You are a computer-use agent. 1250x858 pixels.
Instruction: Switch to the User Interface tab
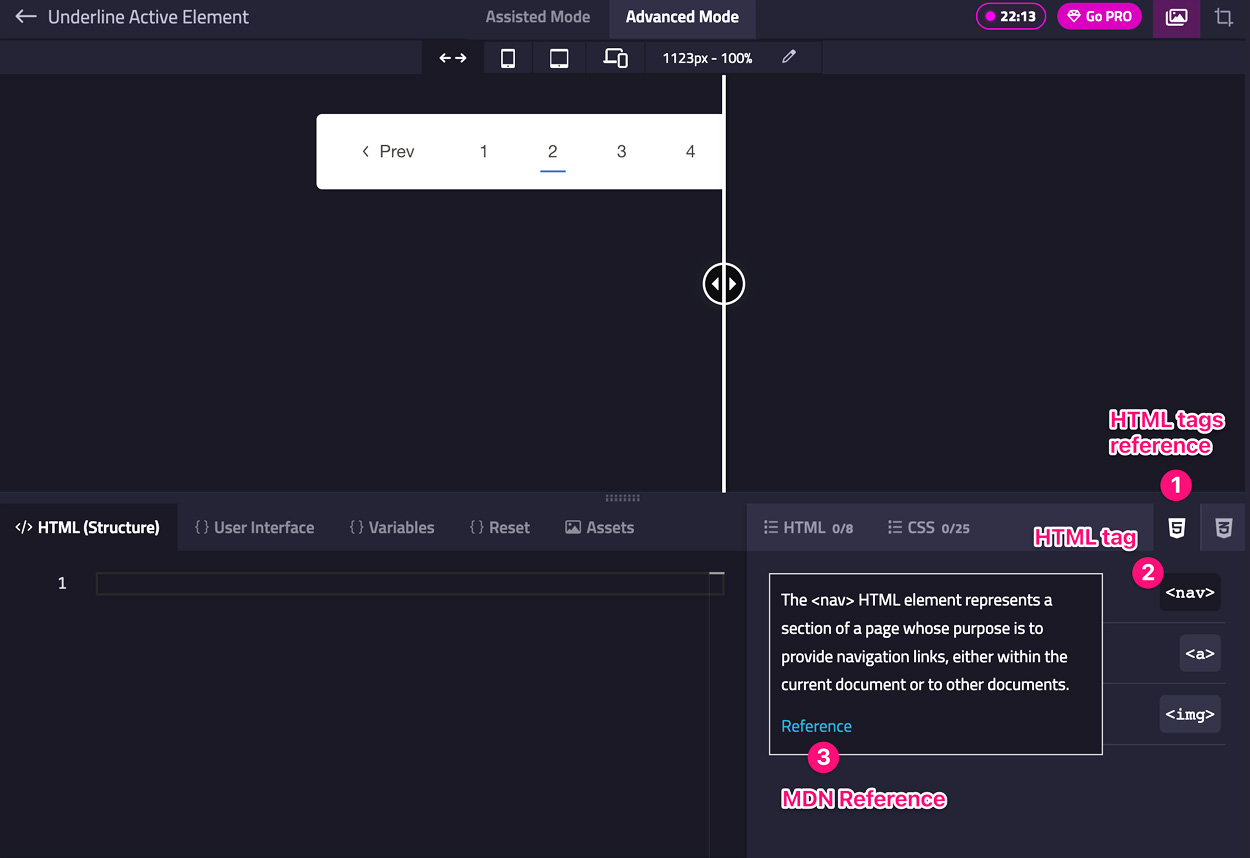[x=254, y=527]
